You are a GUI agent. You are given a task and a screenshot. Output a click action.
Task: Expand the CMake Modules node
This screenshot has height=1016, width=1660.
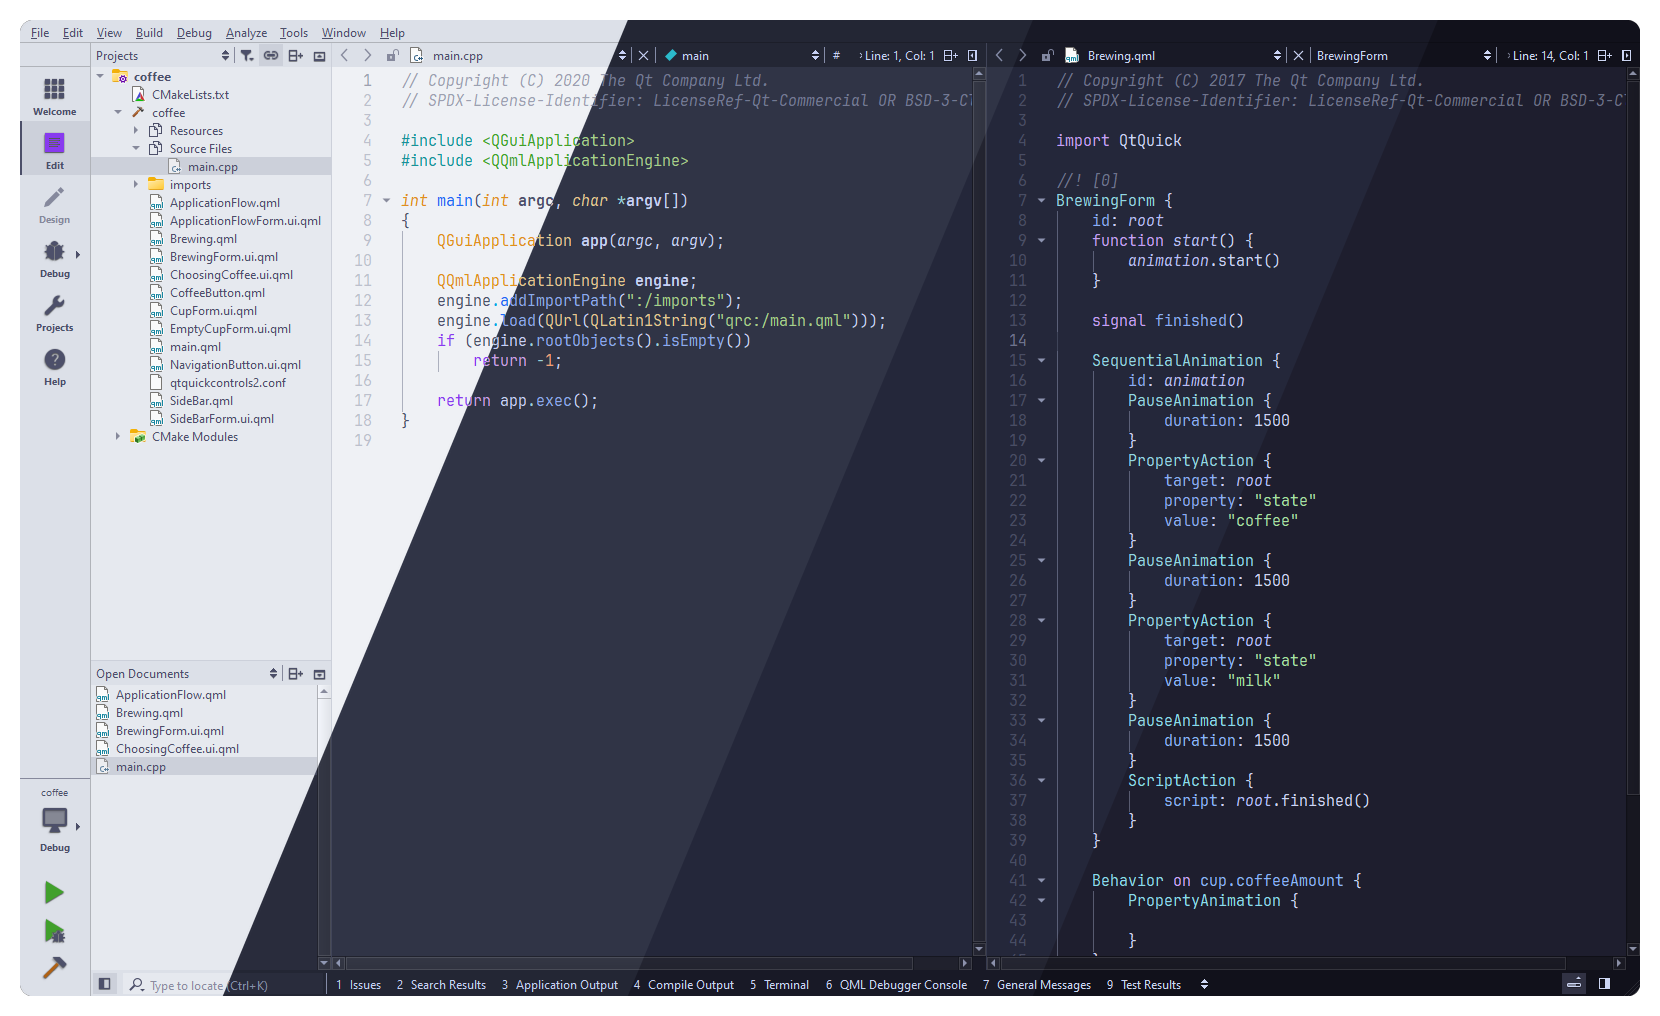tap(118, 437)
